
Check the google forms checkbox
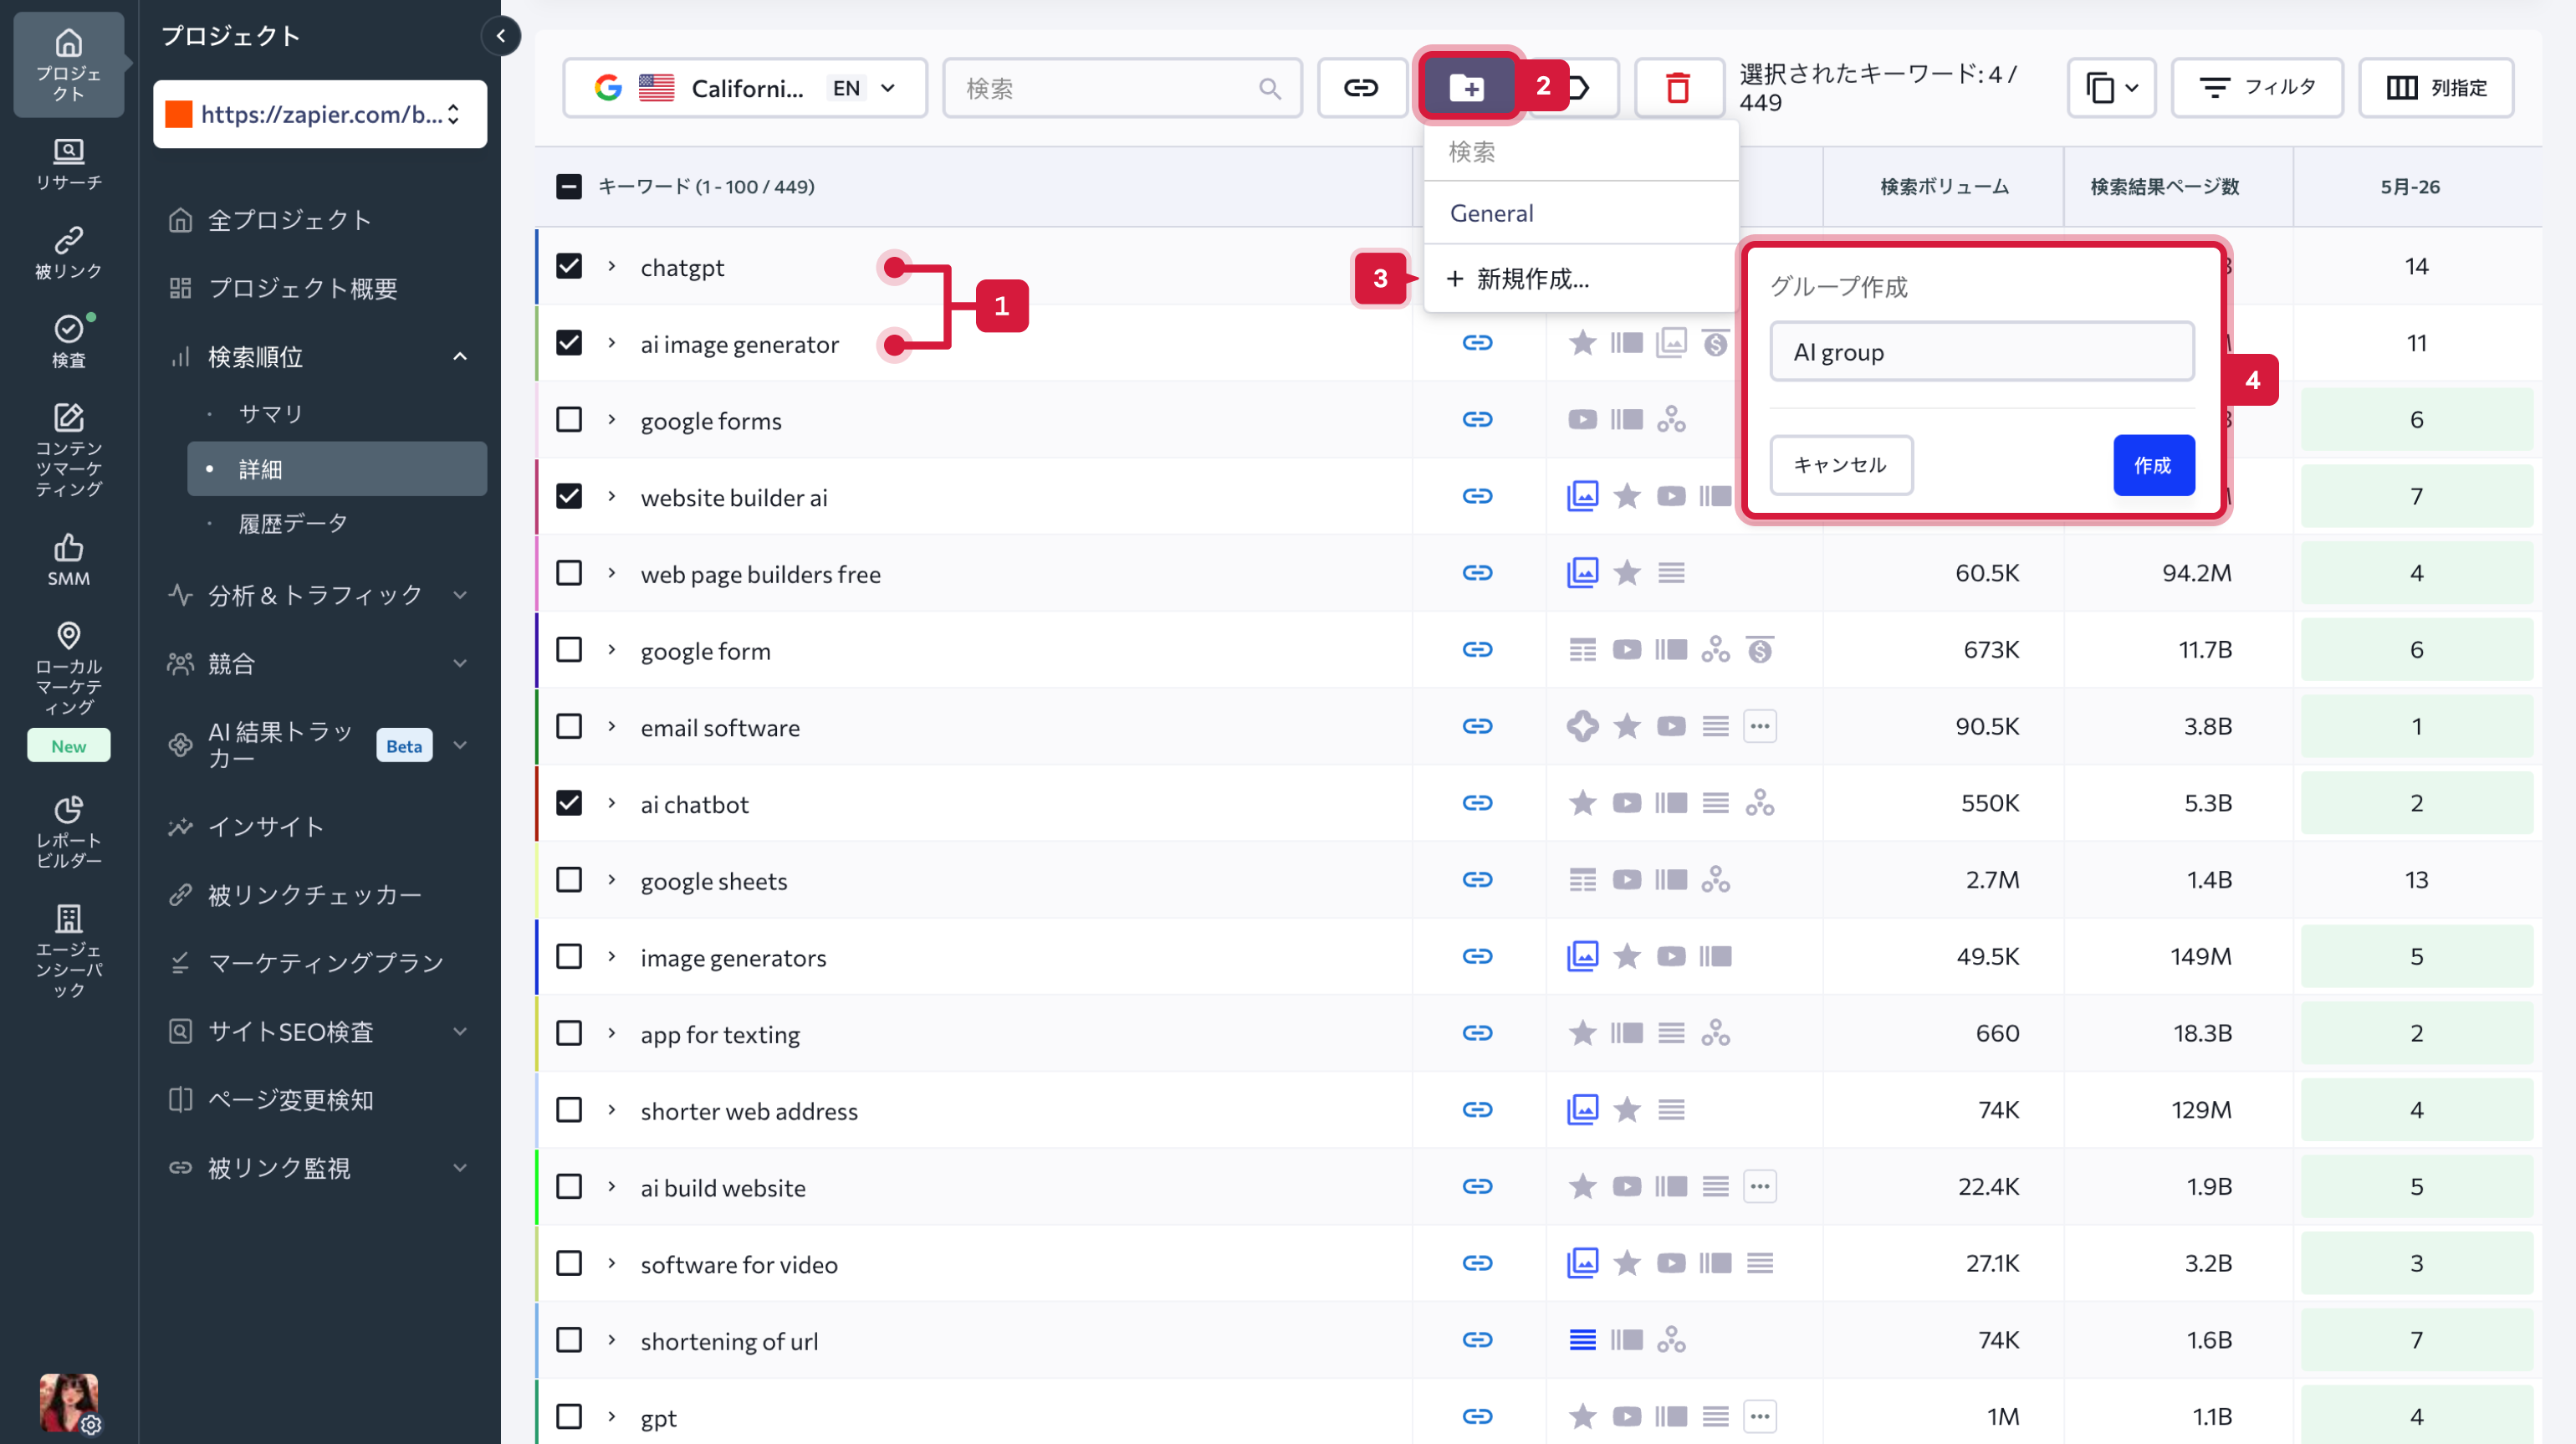569,420
